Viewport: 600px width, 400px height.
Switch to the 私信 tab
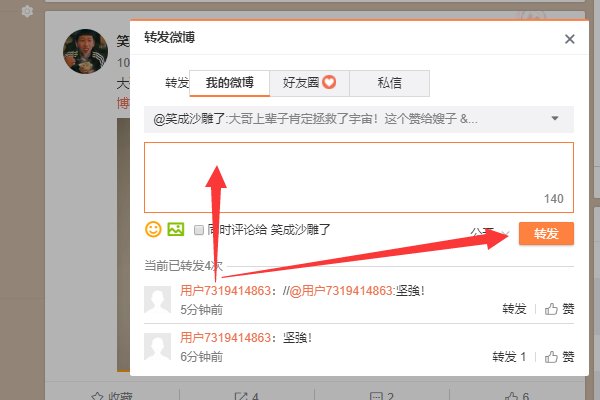389,83
